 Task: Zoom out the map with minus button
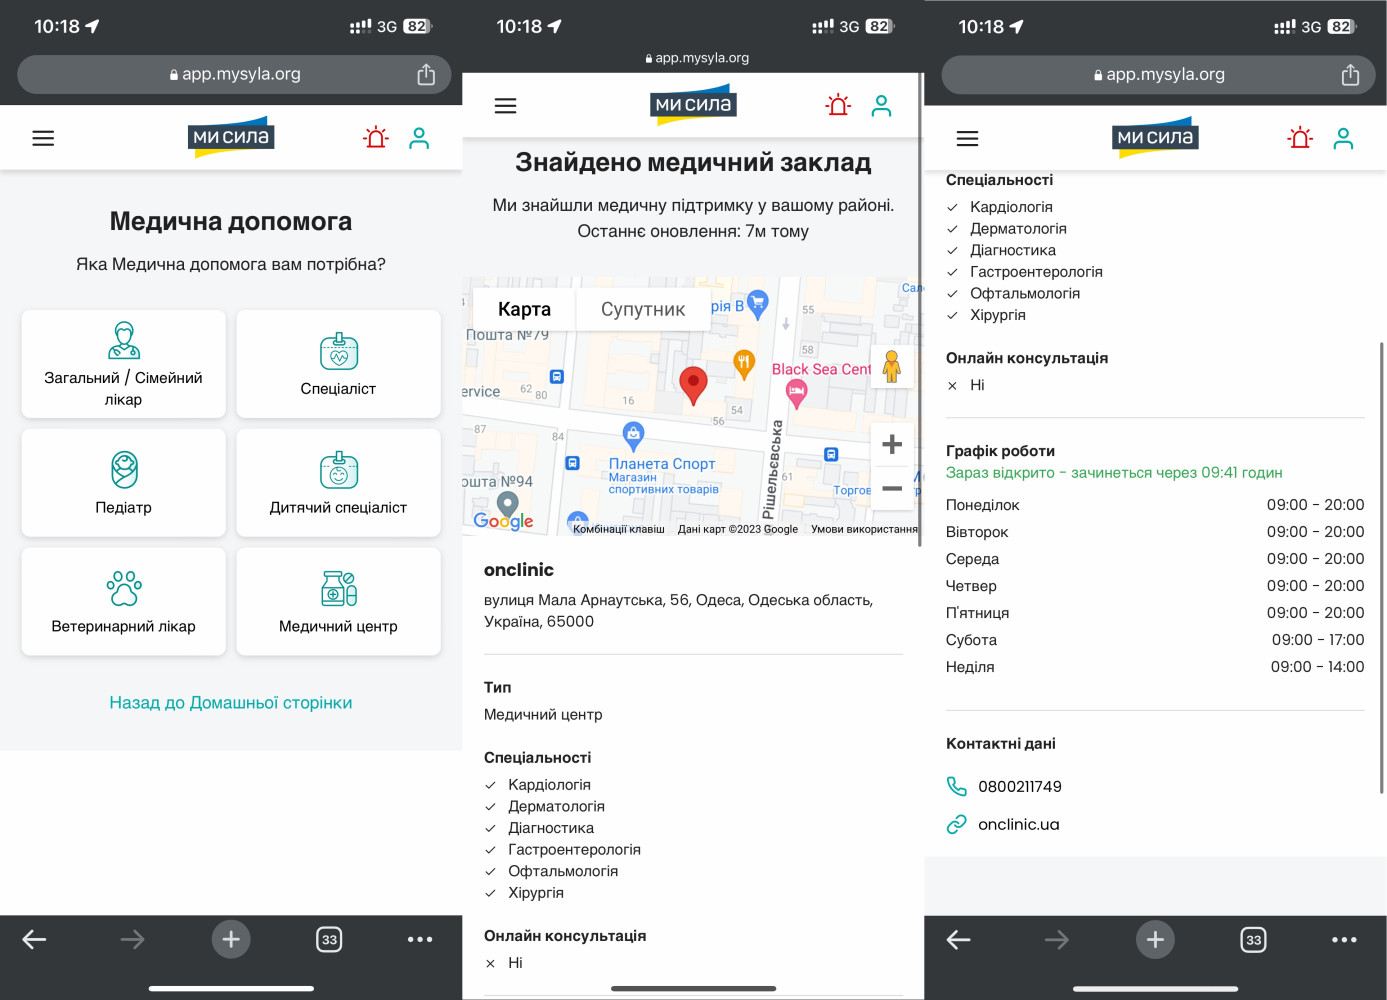(x=892, y=488)
